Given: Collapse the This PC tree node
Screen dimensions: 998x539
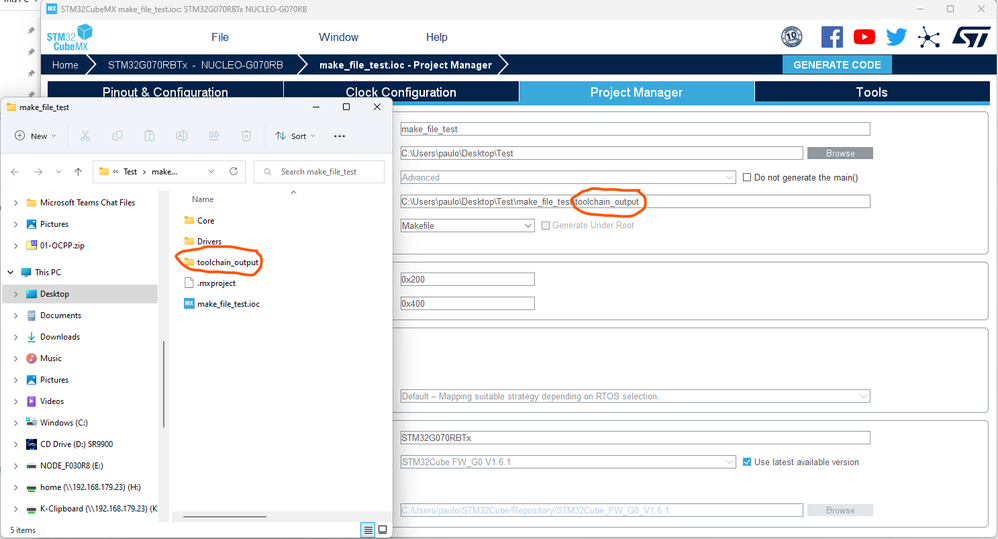Looking at the screenshot, I should point(11,272).
